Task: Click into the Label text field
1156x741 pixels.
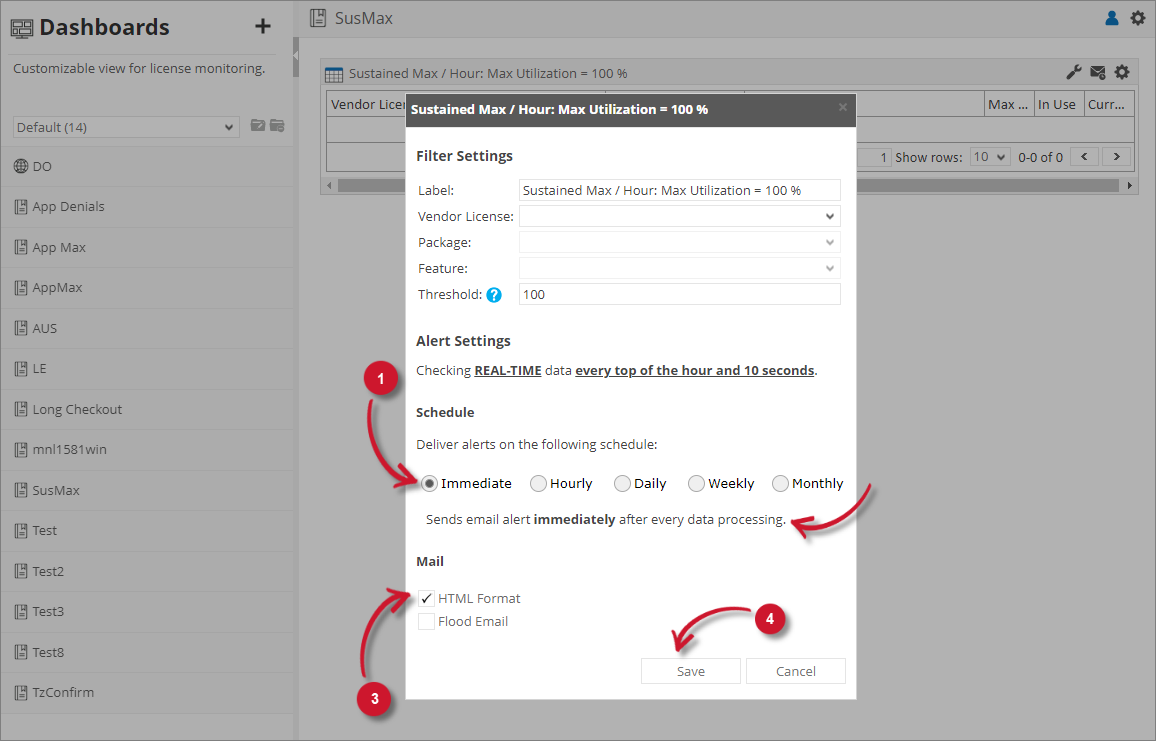Action: 679,190
